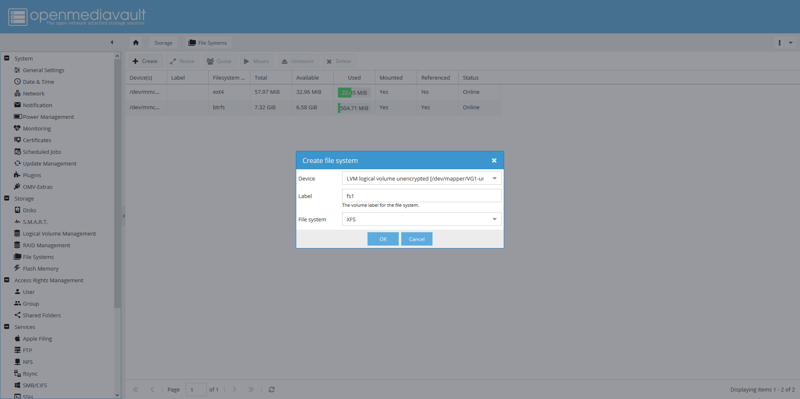
Task: Click Unmount toolbar button
Action: coord(297,61)
